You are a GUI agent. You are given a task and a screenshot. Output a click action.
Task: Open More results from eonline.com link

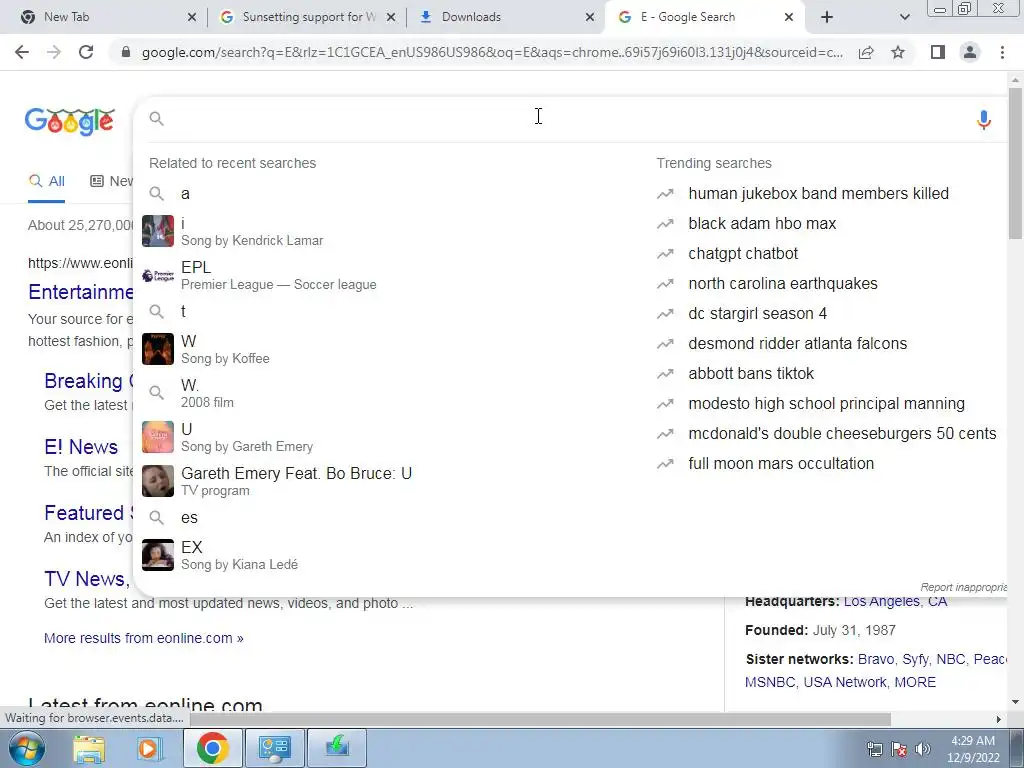(144, 638)
